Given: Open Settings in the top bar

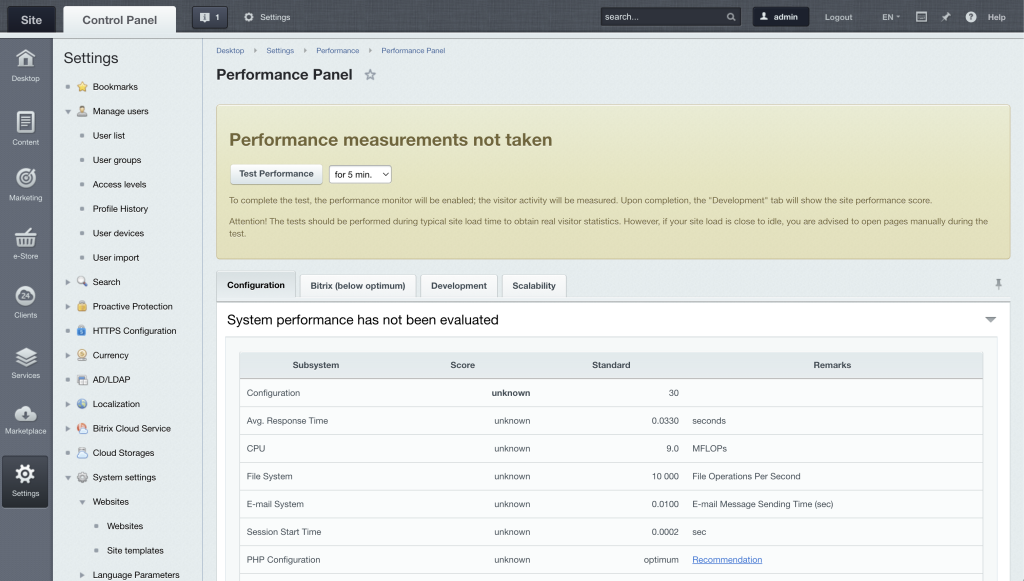Looking at the screenshot, I should click(267, 17).
